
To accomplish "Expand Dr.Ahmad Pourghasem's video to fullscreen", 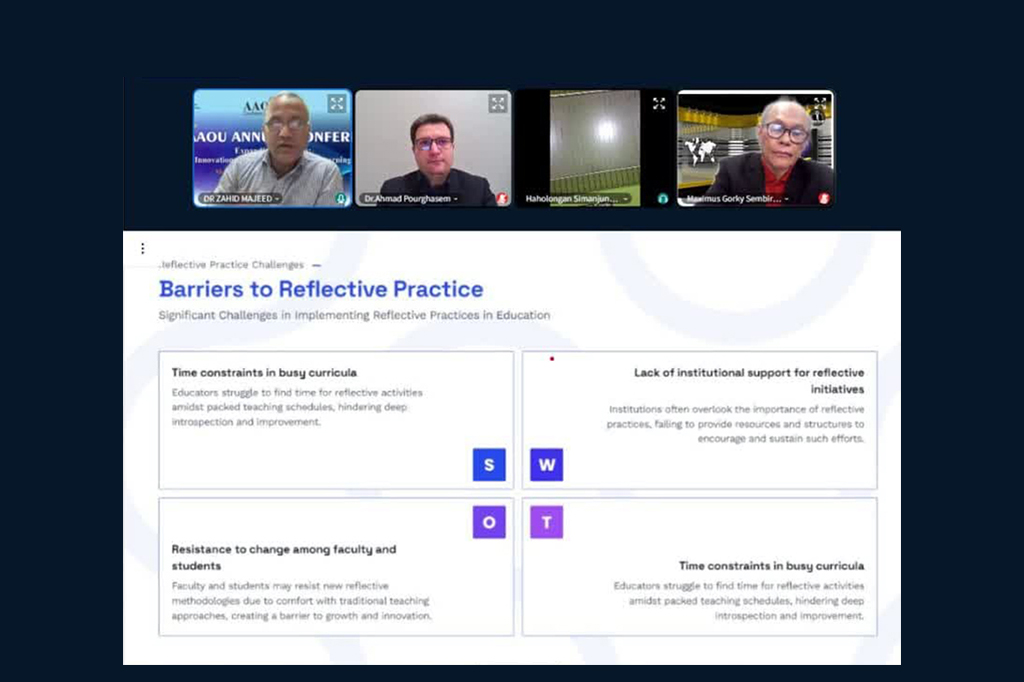I will point(498,103).
